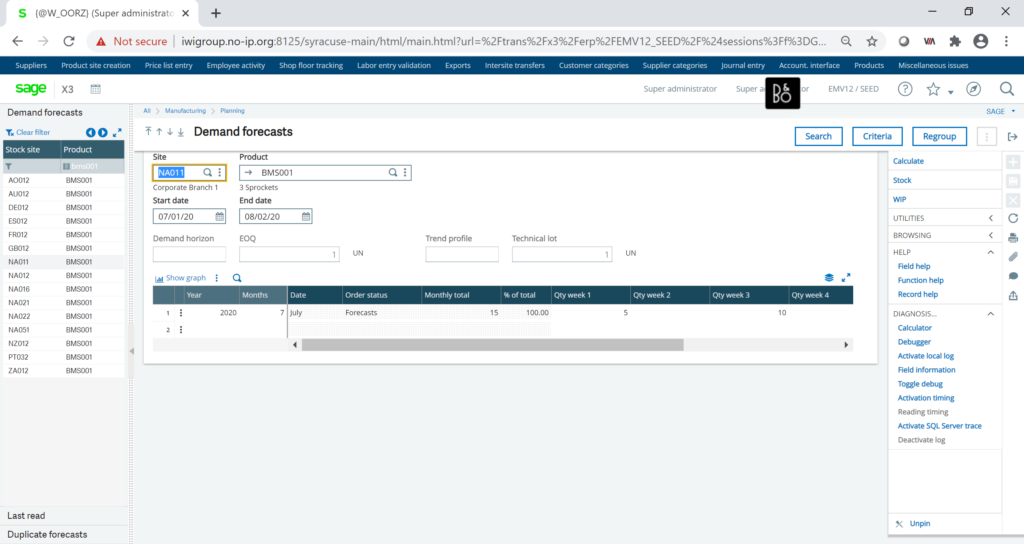Reload the browser page
1024x544 pixels.
(69, 41)
